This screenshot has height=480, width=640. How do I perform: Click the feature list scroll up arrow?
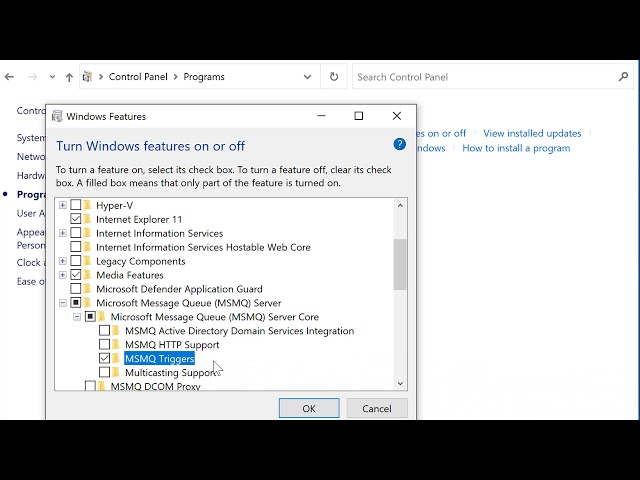click(400, 205)
